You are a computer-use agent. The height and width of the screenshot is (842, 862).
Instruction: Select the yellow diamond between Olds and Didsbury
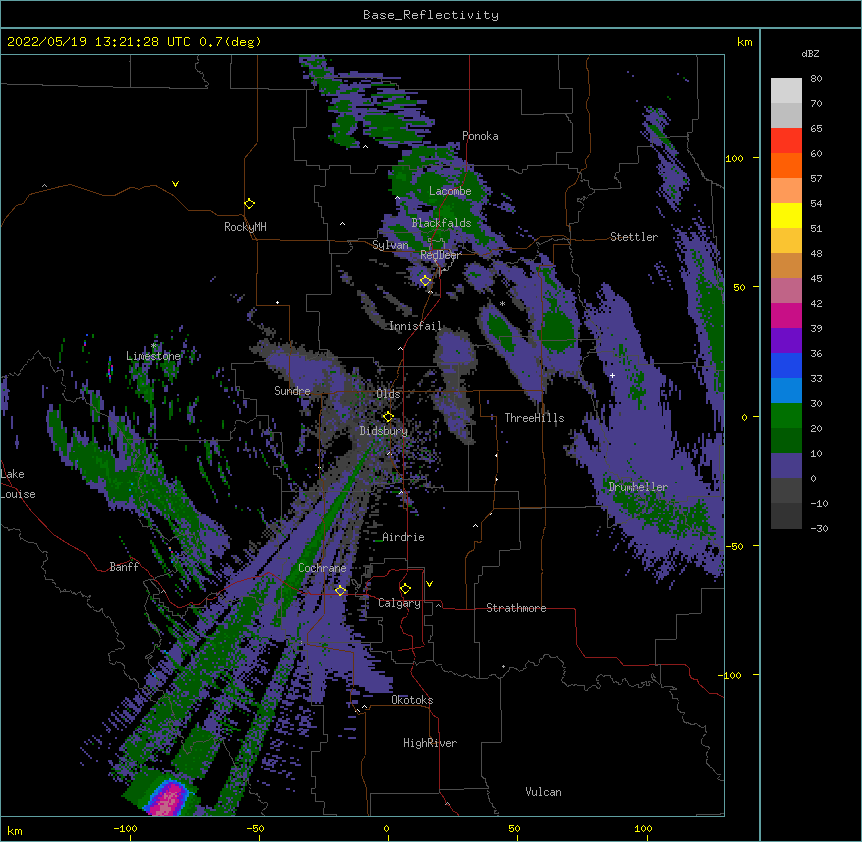pos(388,417)
